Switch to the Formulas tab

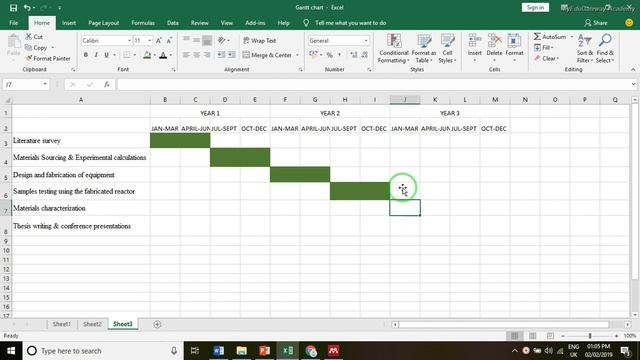tap(143, 23)
